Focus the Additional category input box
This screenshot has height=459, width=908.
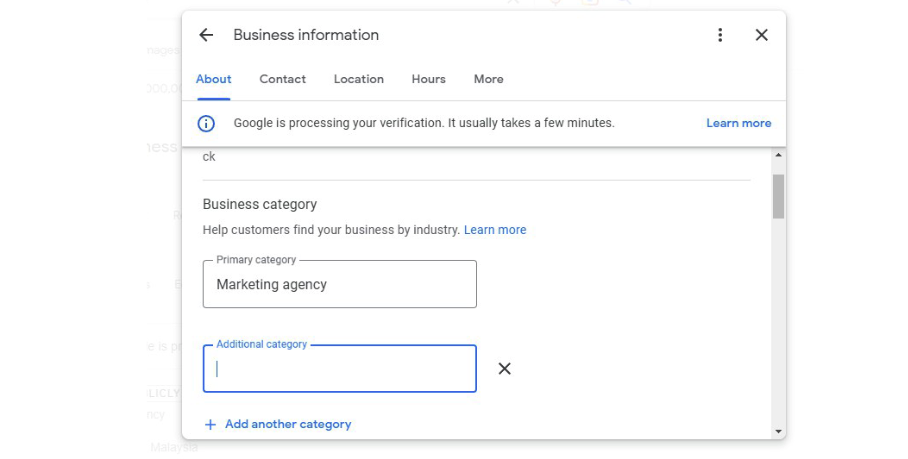click(x=340, y=369)
